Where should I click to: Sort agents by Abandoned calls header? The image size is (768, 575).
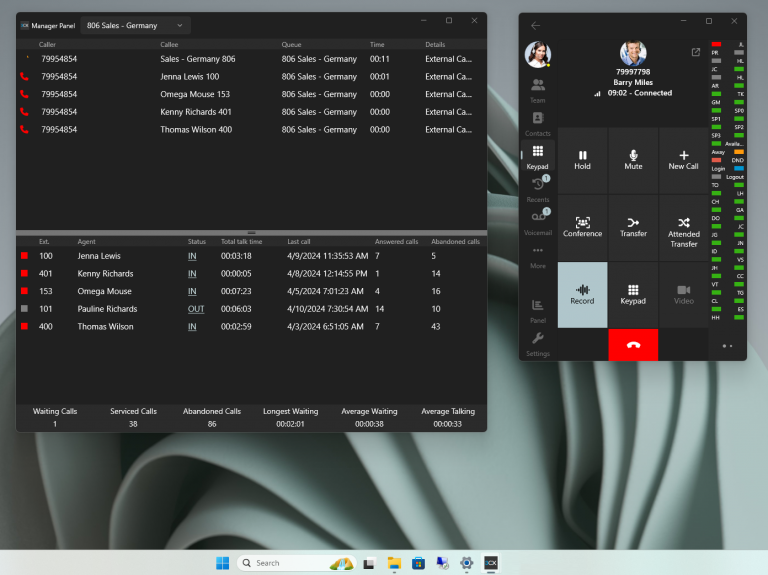[x=456, y=241]
